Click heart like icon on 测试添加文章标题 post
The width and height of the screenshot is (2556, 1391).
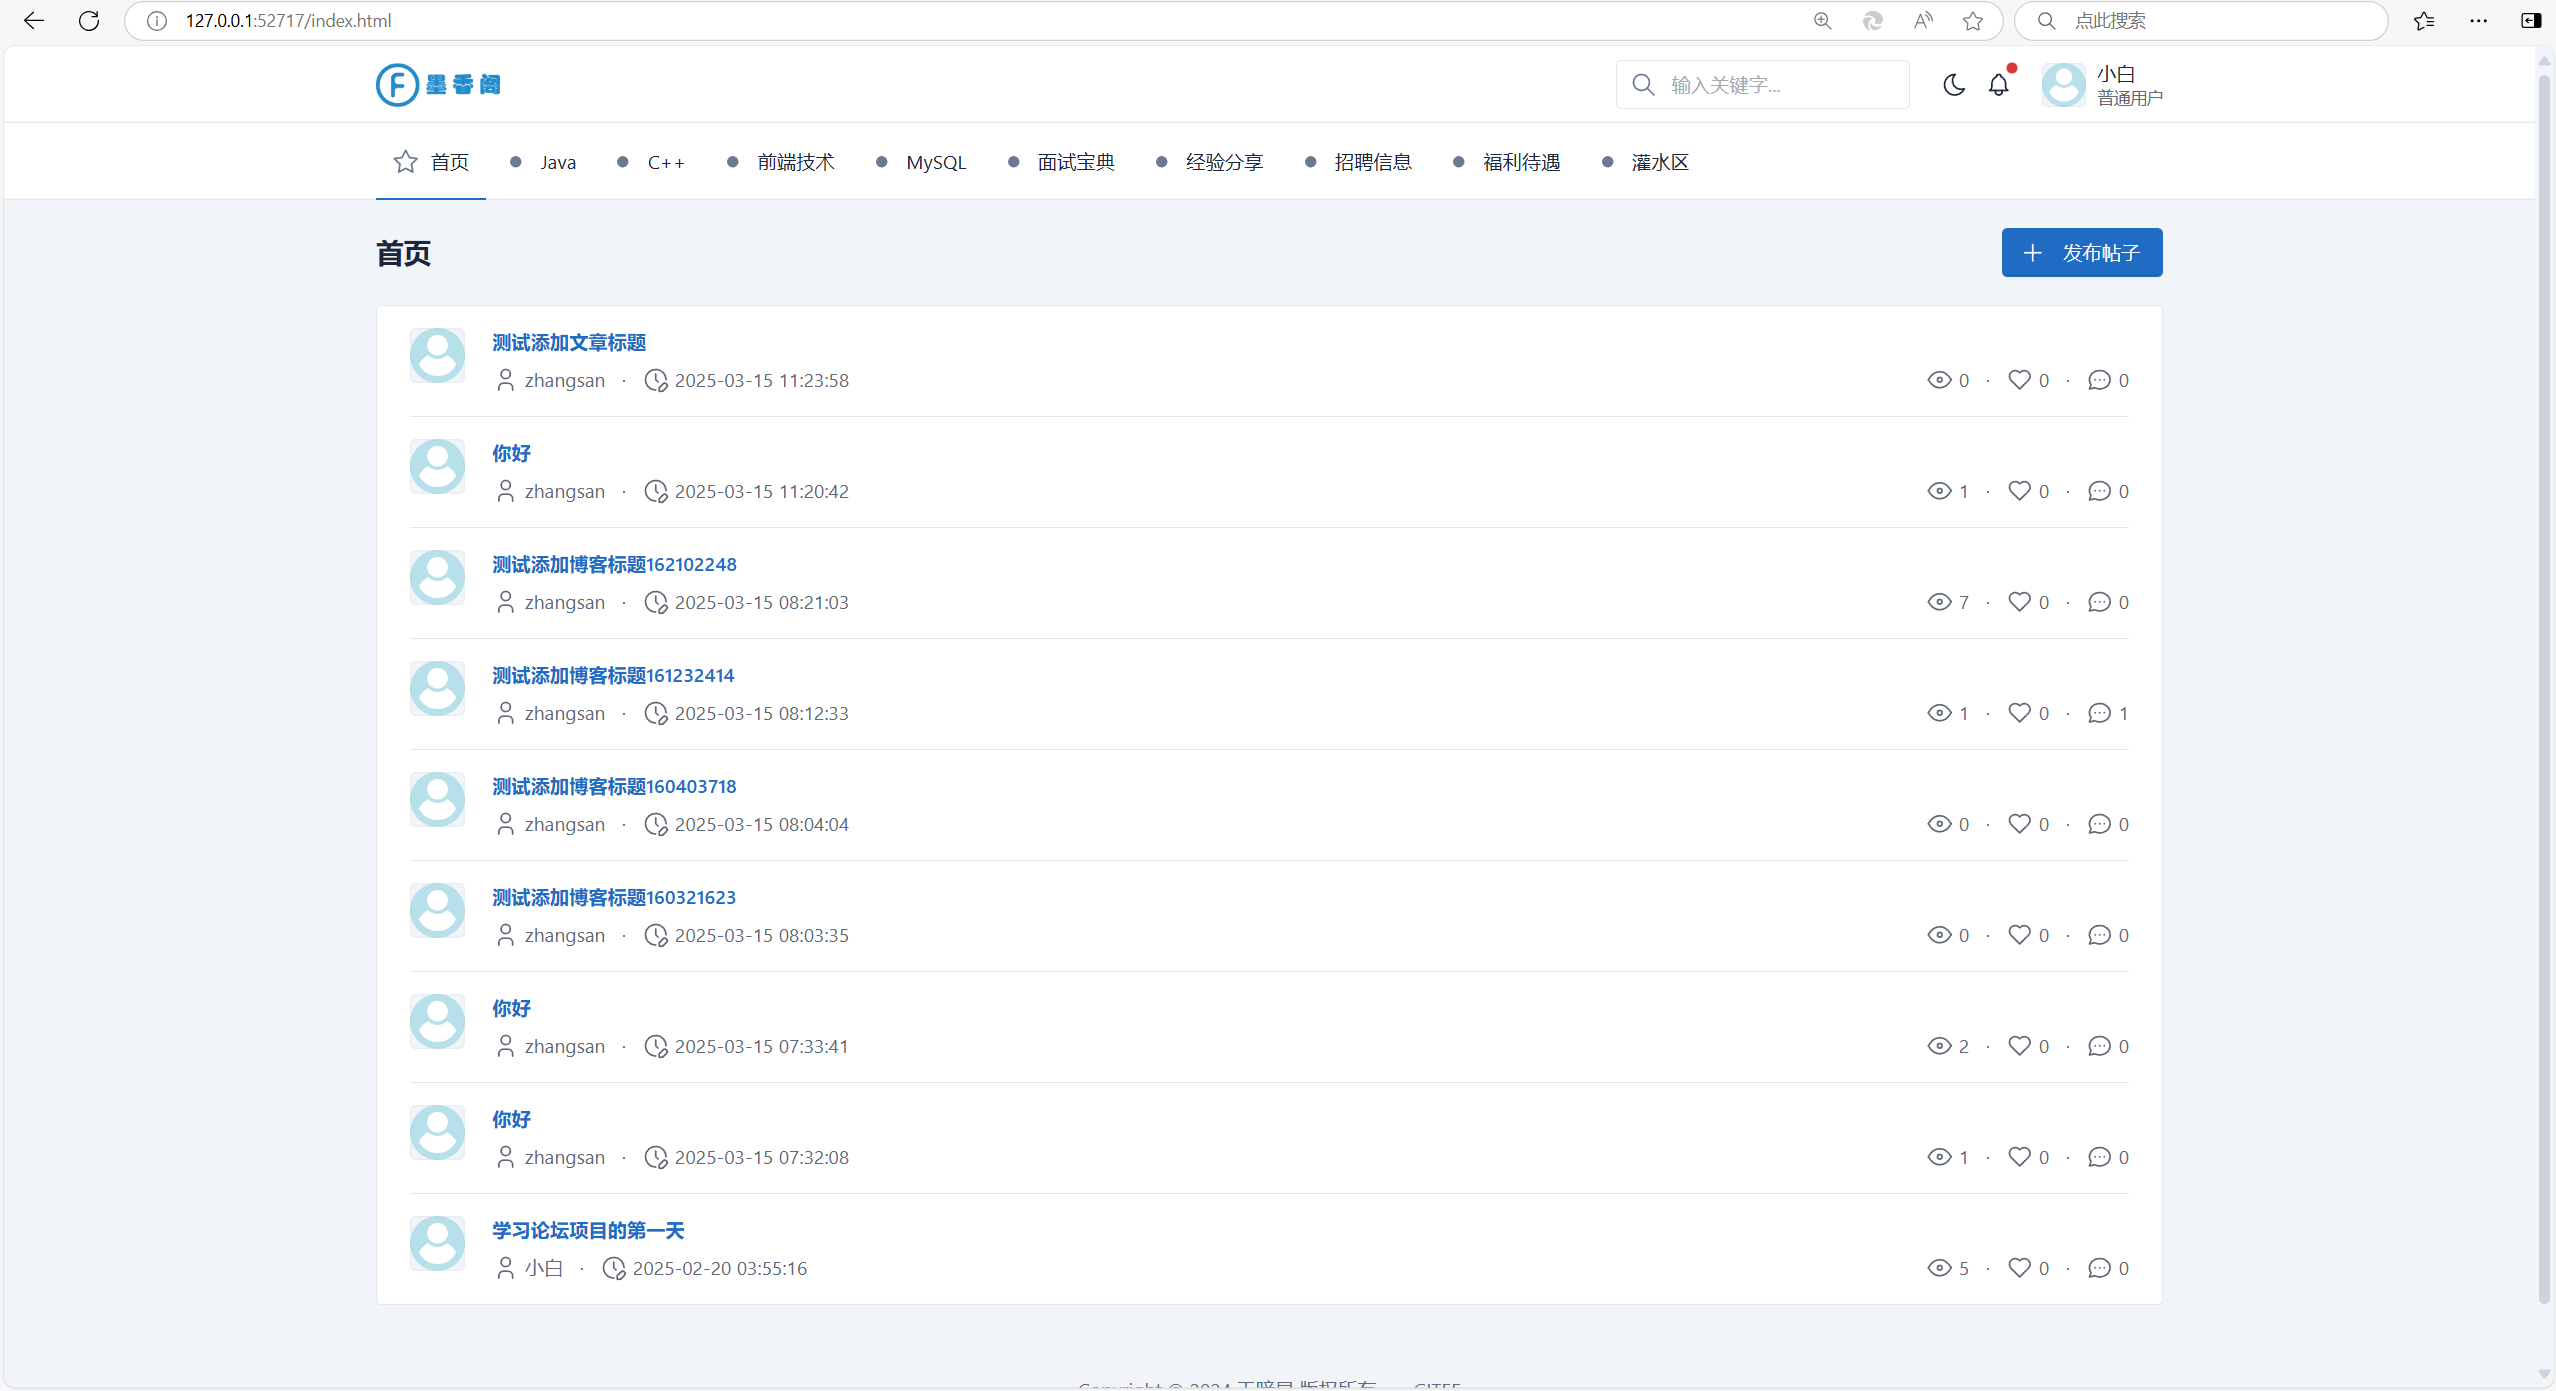(2019, 380)
